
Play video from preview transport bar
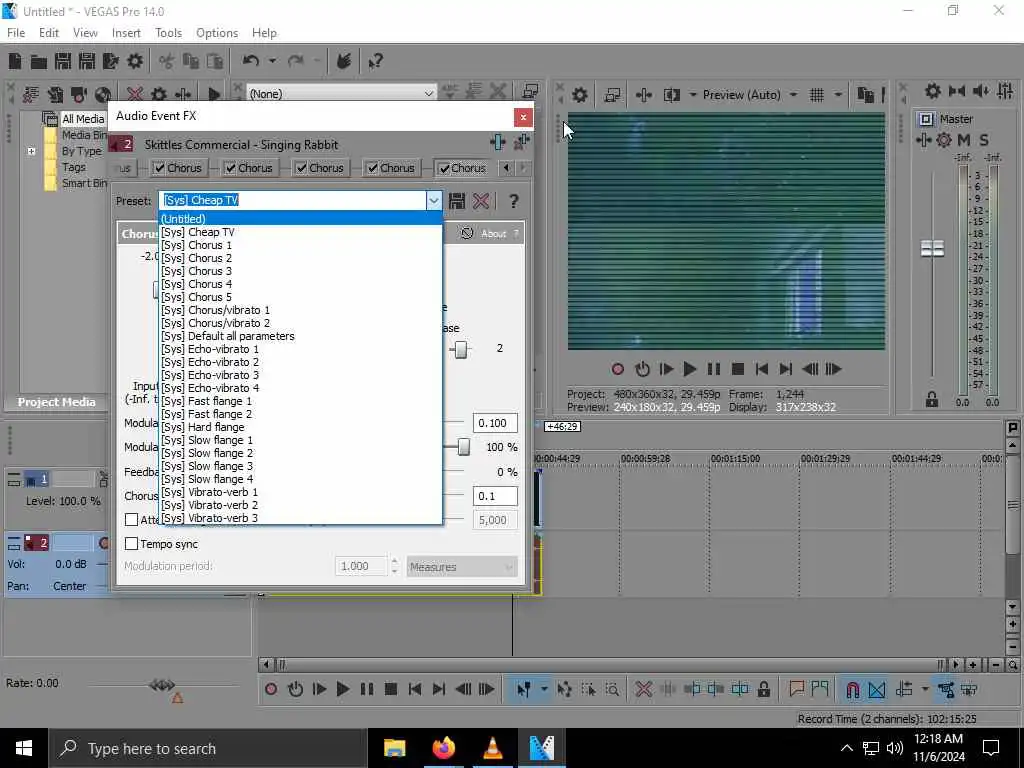click(x=689, y=370)
